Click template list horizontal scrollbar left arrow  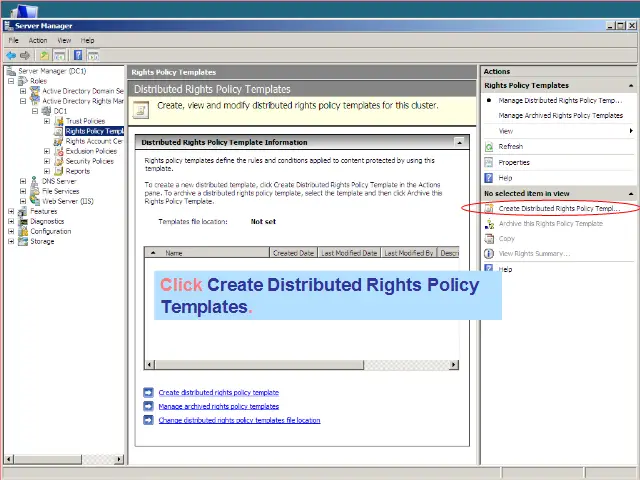(150, 364)
